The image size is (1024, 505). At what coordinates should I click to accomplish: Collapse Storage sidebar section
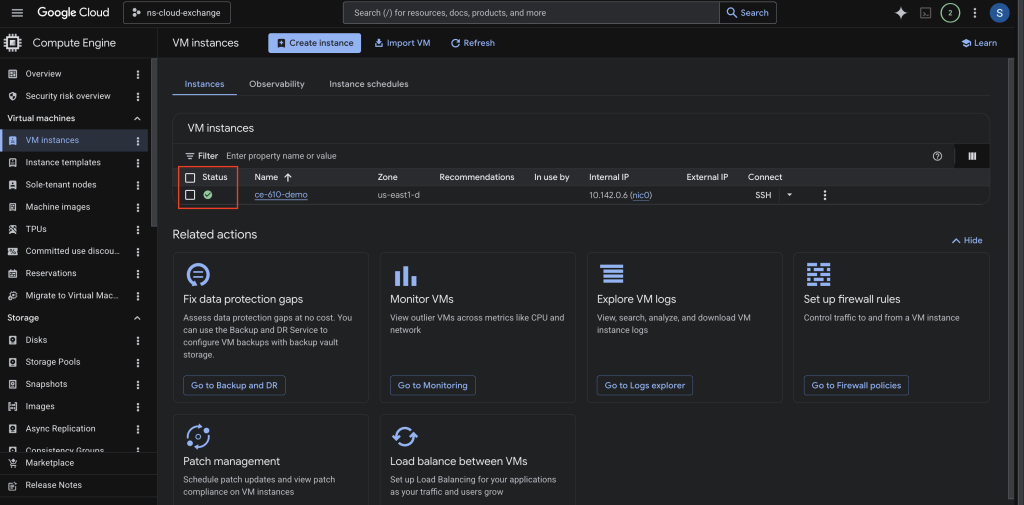(x=137, y=318)
